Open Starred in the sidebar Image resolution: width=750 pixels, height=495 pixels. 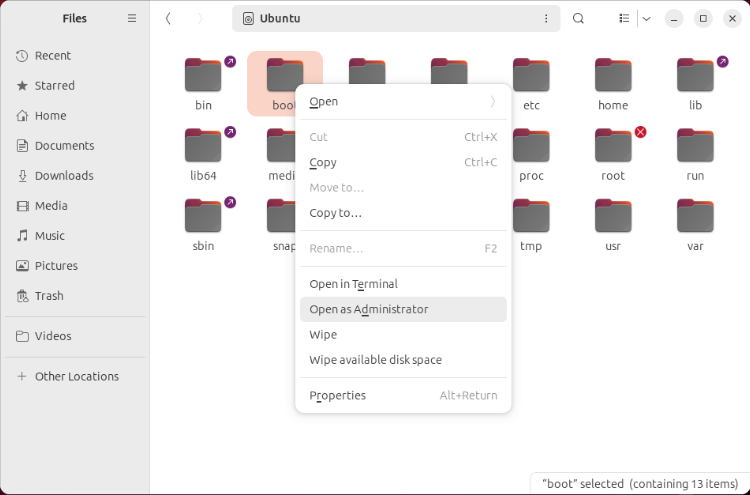point(75,86)
